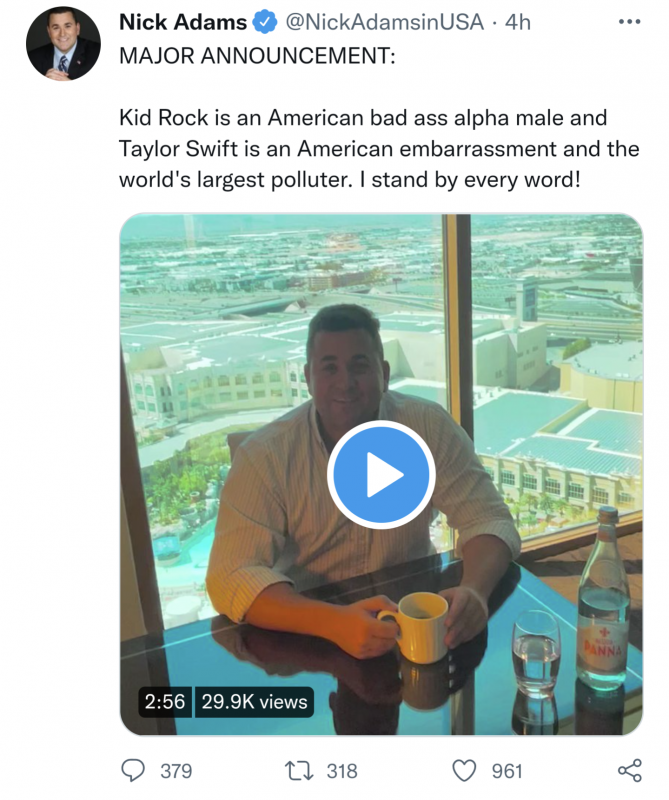Click the 318 retweets count
The height and width of the screenshot is (800, 669).
coord(342,771)
